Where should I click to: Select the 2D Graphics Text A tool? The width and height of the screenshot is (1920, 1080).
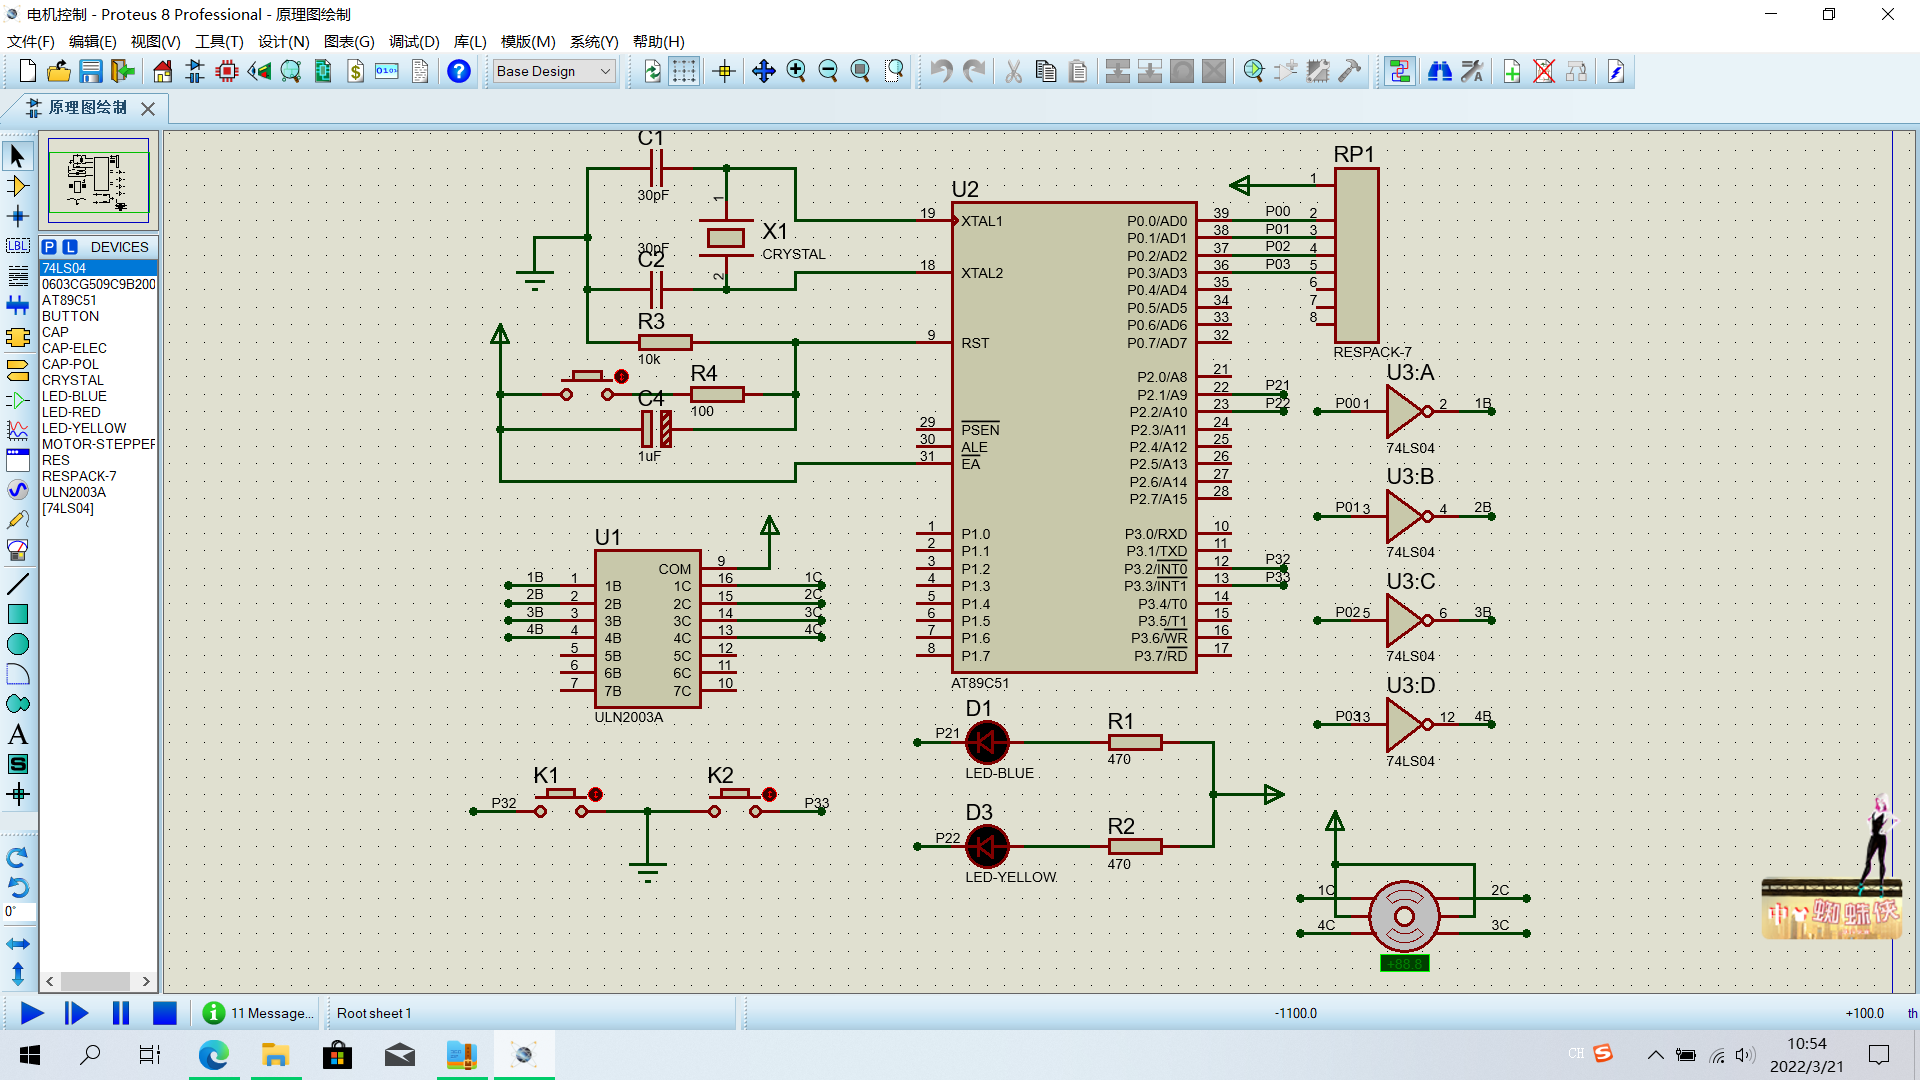(18, 734)
